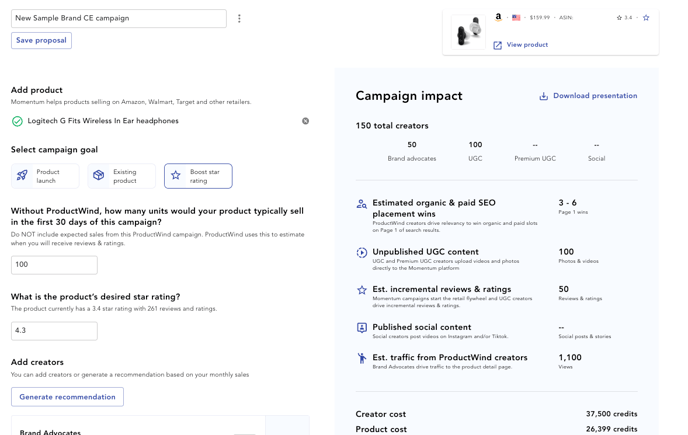Click the 3.4 star rating icon

point(619,18)
